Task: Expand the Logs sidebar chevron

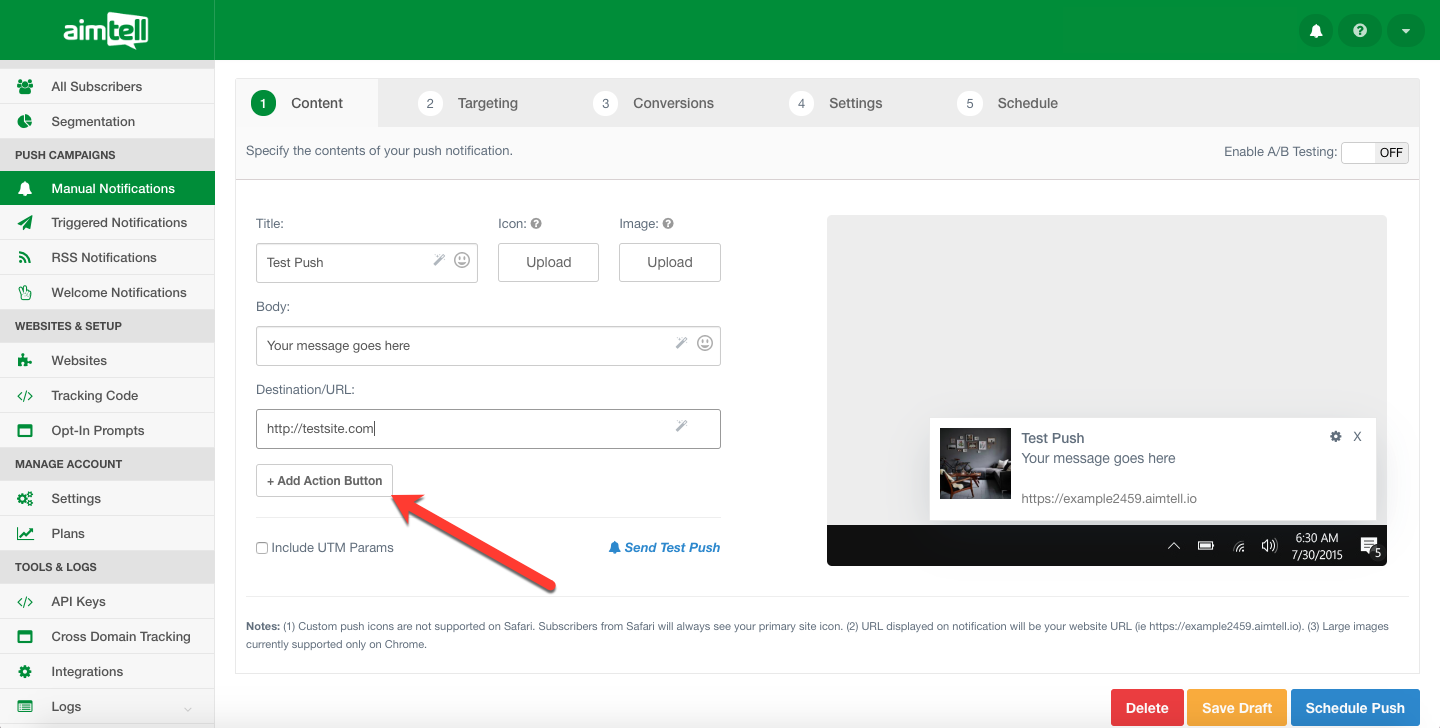Action: click(x=188, y=709)
